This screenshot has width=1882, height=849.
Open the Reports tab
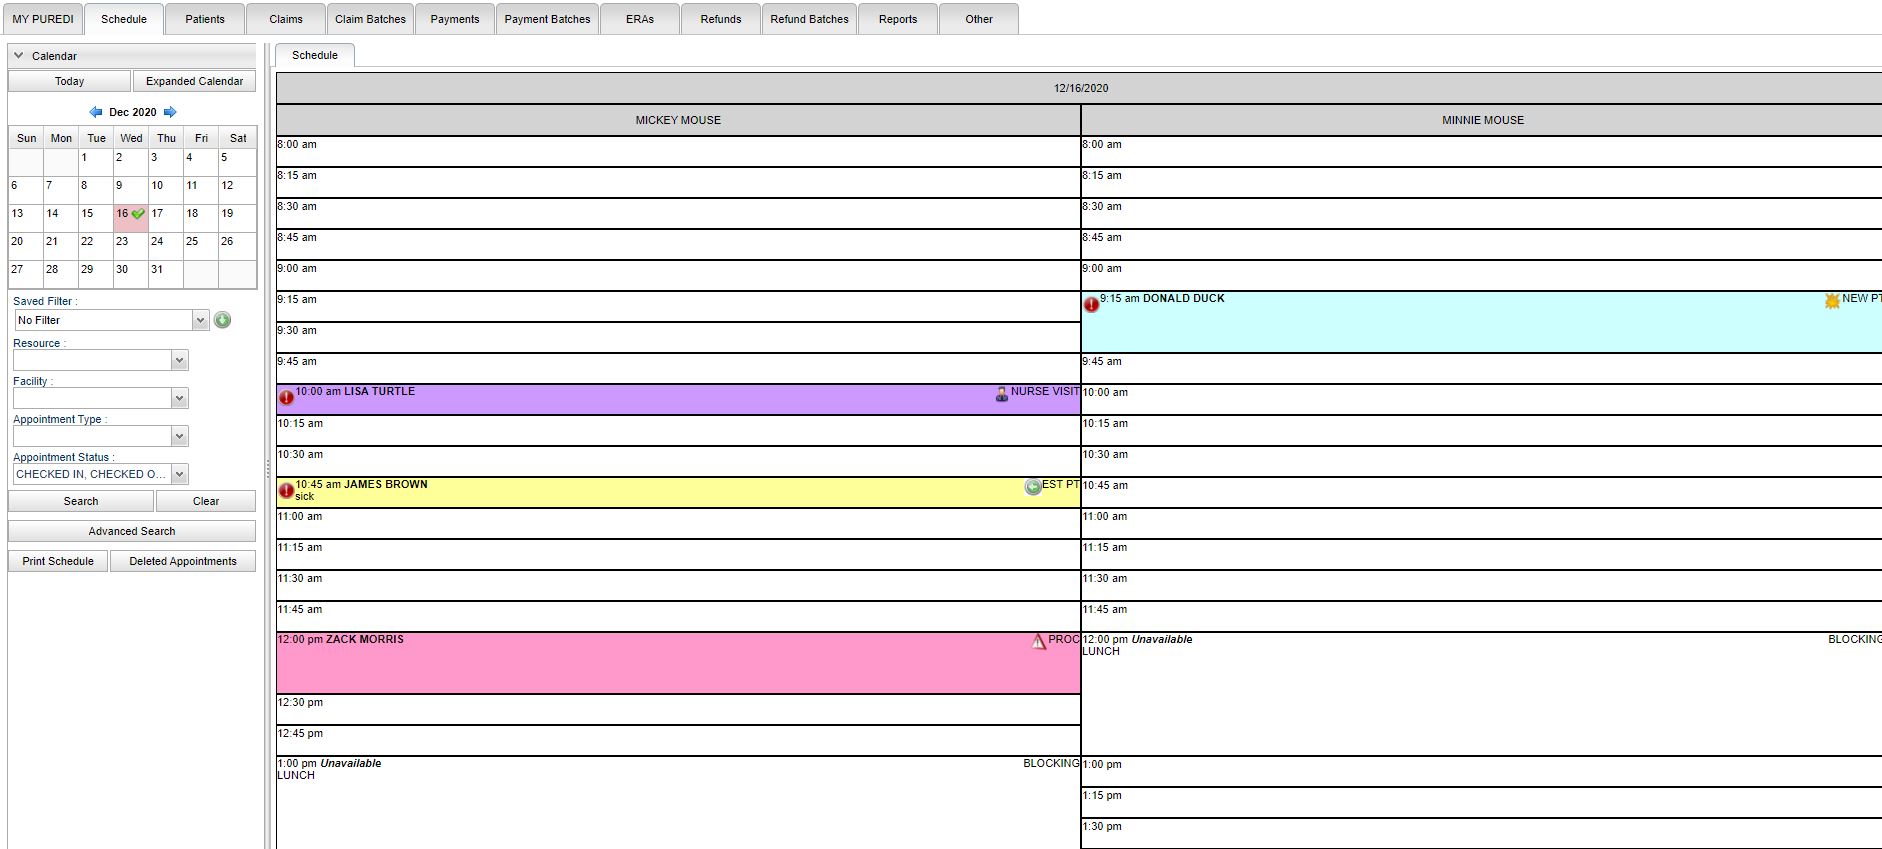coord(898,19)
